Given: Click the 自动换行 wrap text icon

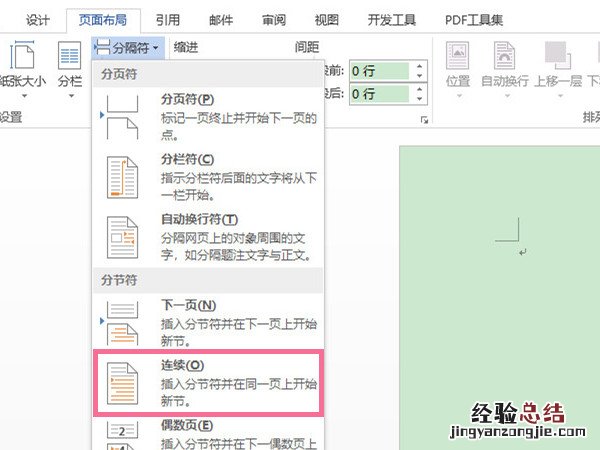Looking at the screenshot, I should pyautogui.click(x=504, y=55).
